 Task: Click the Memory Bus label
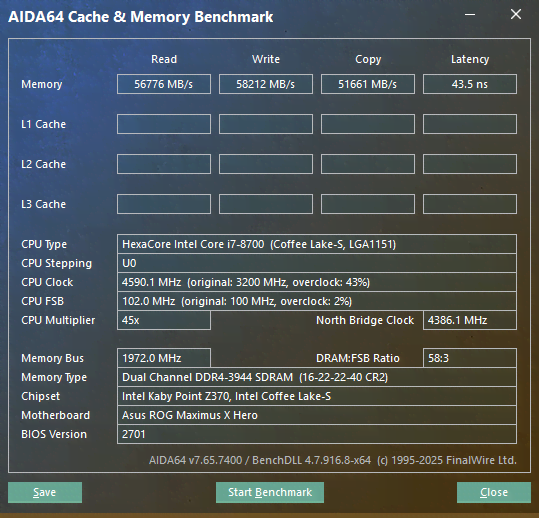coord(53,358)
